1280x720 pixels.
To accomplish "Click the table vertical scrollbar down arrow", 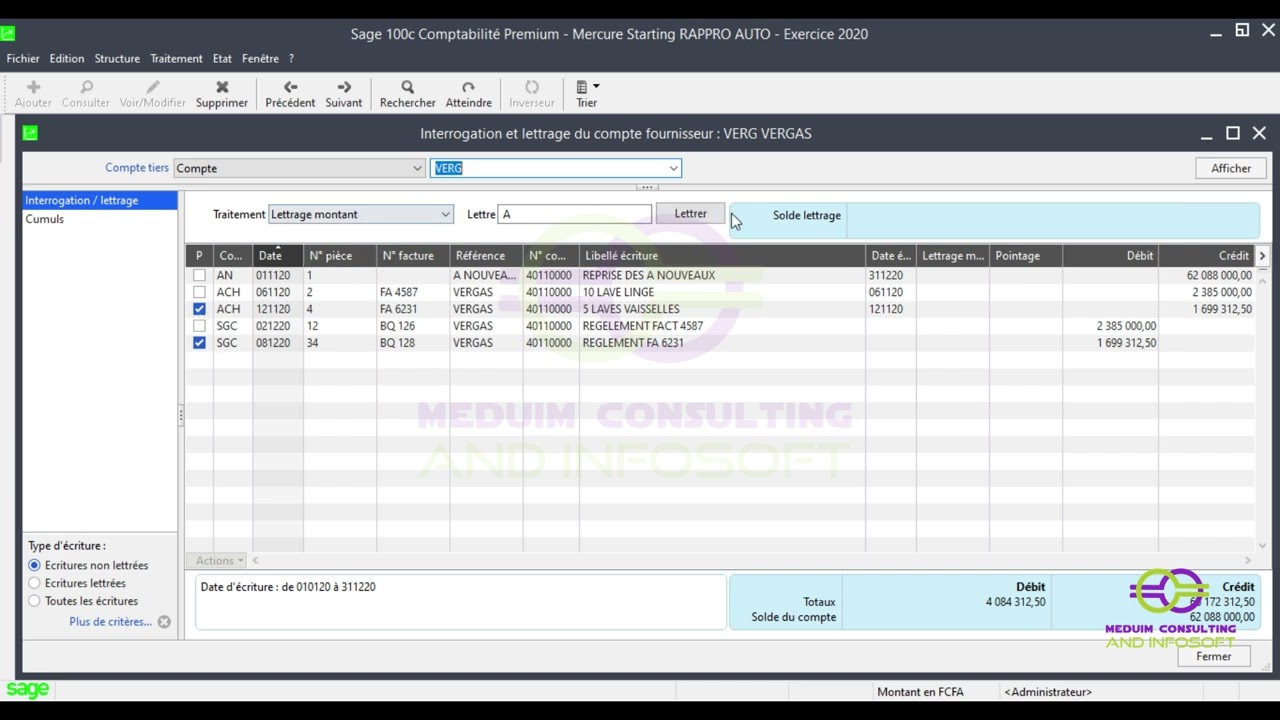I will [x=1262, y=545].
